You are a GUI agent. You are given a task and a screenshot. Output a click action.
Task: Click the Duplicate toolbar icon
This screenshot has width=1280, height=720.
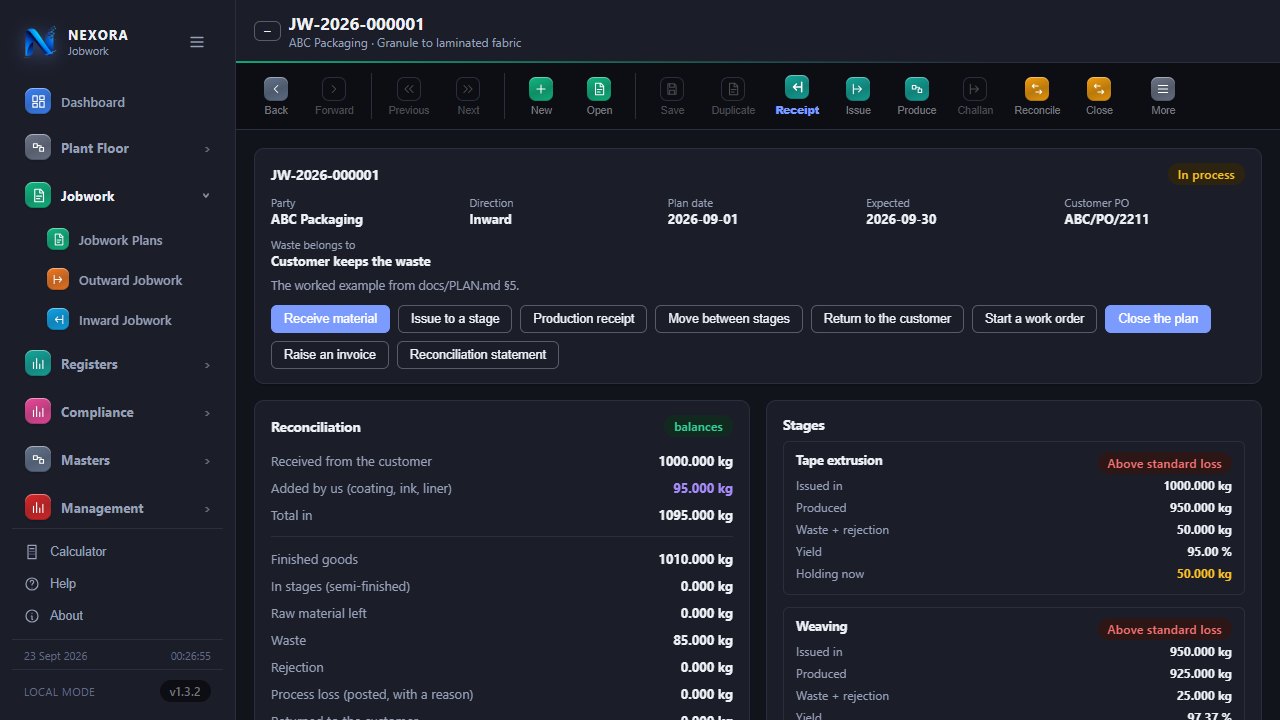733,88
